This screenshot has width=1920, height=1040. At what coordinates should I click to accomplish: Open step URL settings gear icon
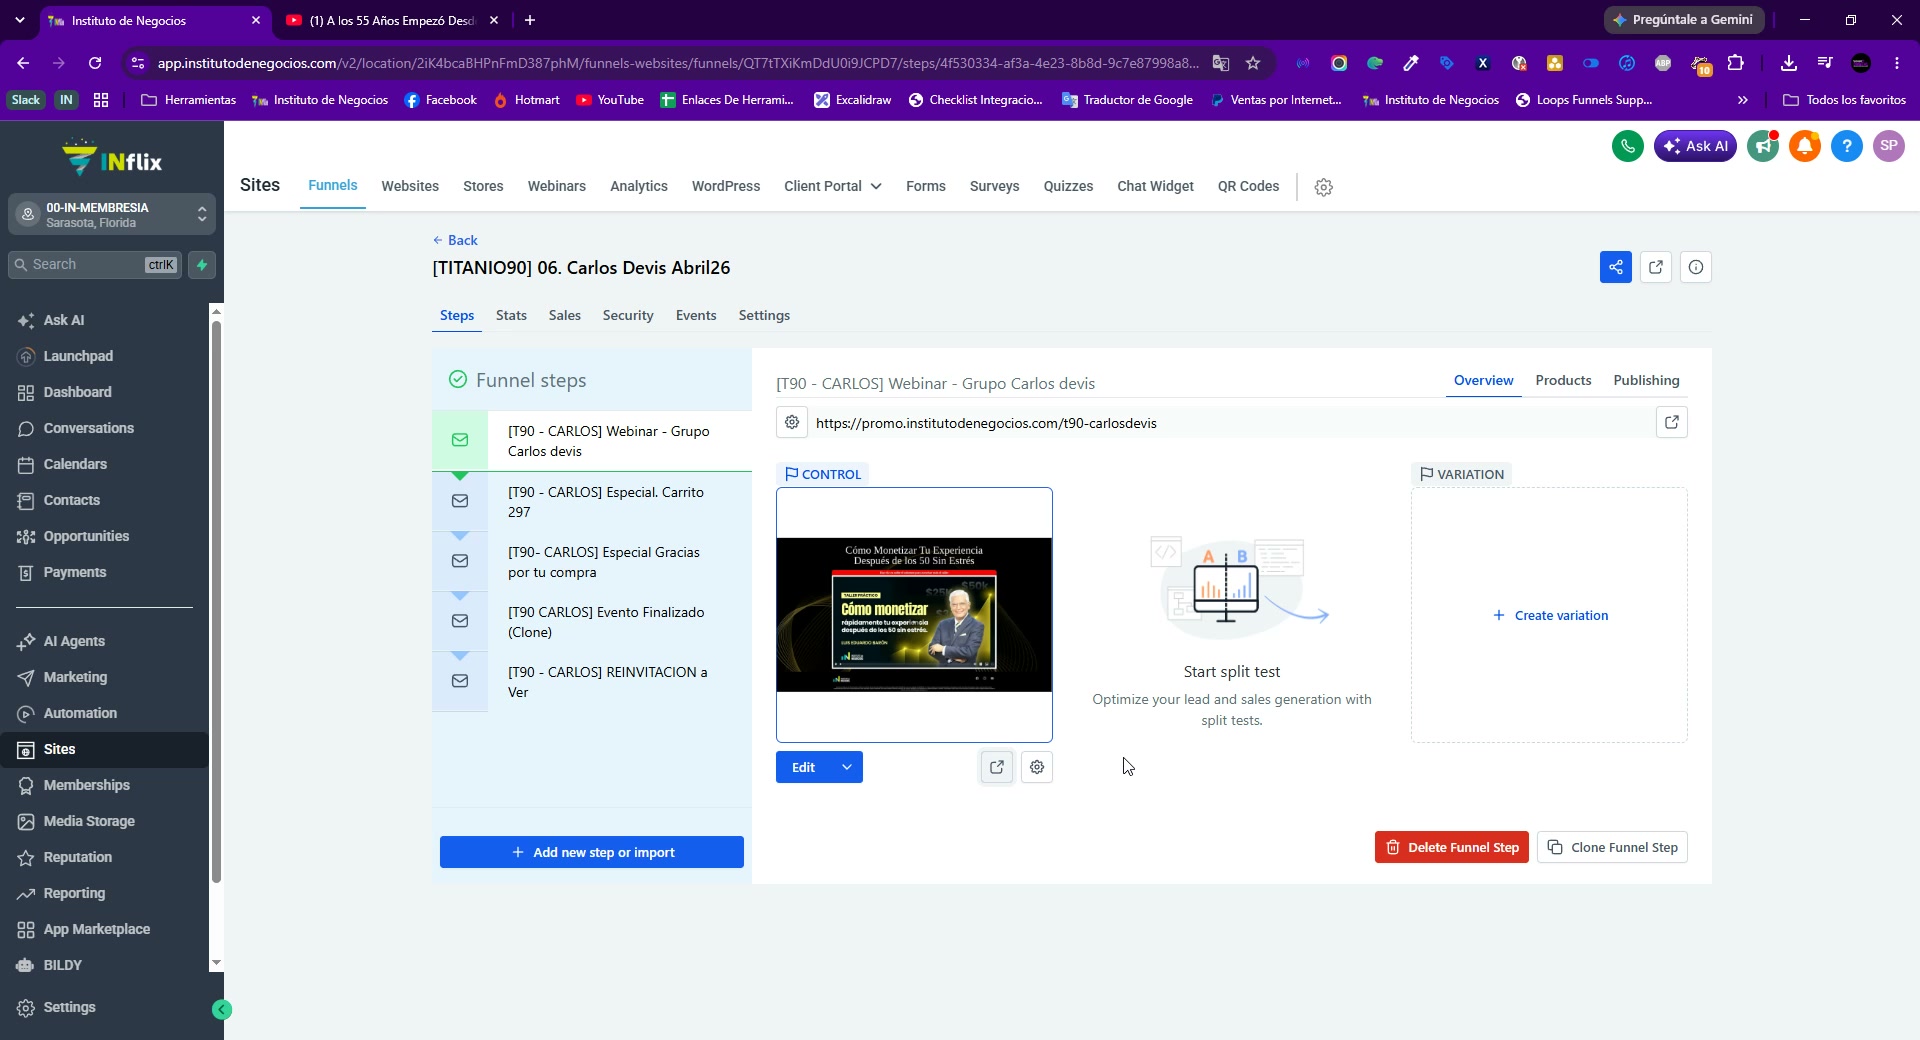point(792,423)
